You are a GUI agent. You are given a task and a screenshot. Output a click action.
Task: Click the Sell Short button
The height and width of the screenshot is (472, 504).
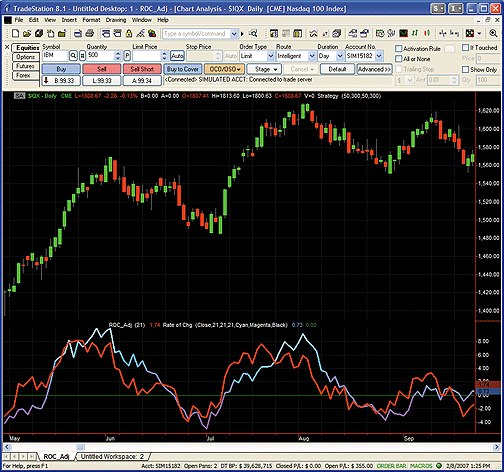coord(142,69)
